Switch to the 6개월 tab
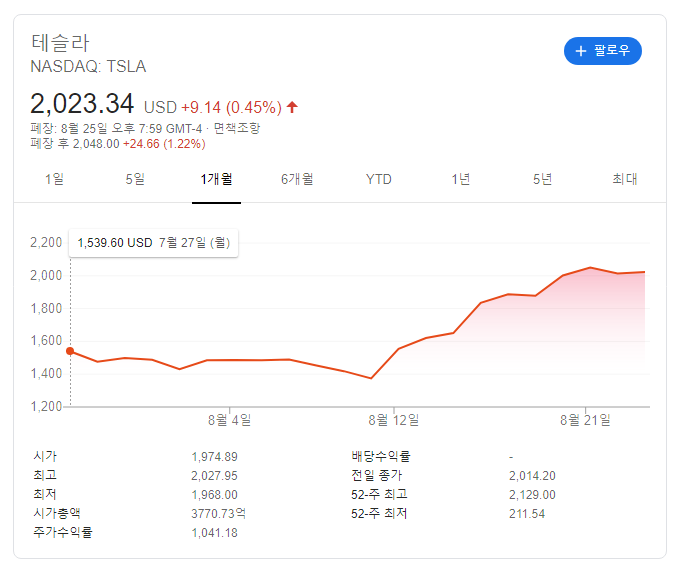The height and width of the screenshot is (567, 675). 297,179
